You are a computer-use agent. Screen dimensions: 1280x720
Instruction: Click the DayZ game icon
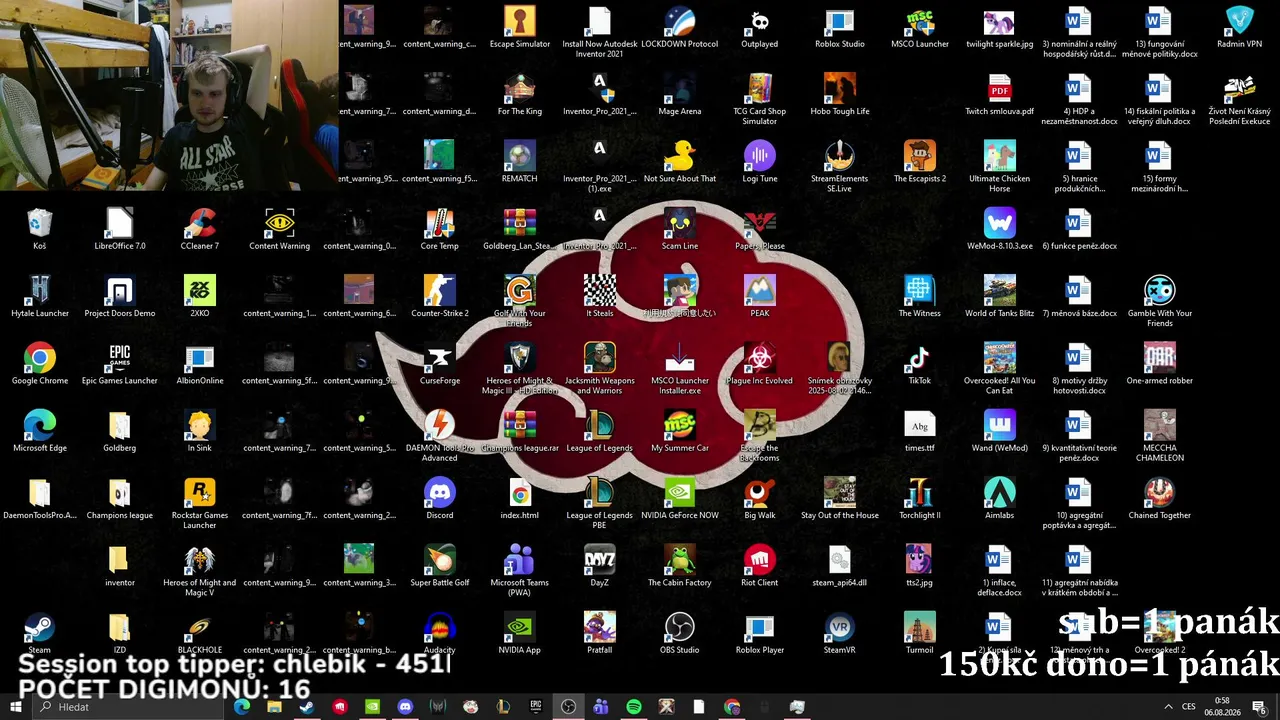click(600, 558)
